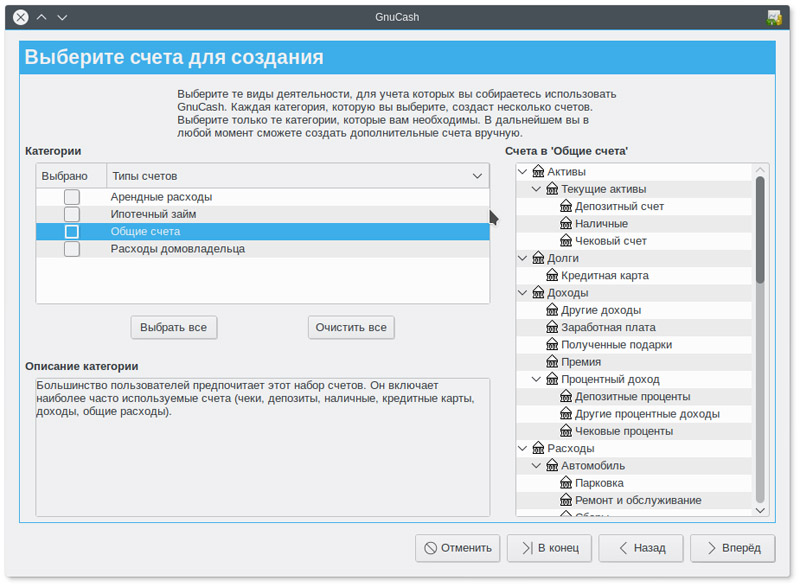This screenshot has width=800, height=587.
Task: Click the Заработная плата account icon
Action: tap(552, 327)
